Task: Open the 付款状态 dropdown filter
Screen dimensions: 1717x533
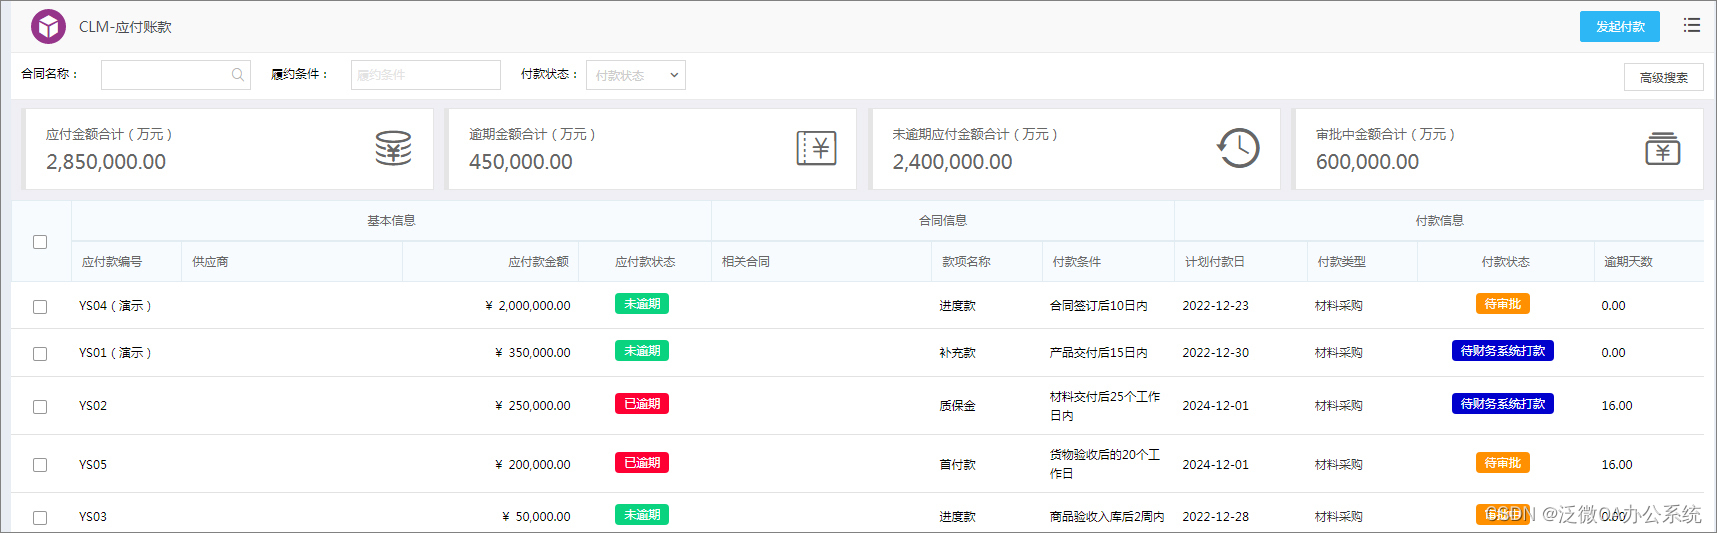Action: pyautogui.click(x=635, y=75)
